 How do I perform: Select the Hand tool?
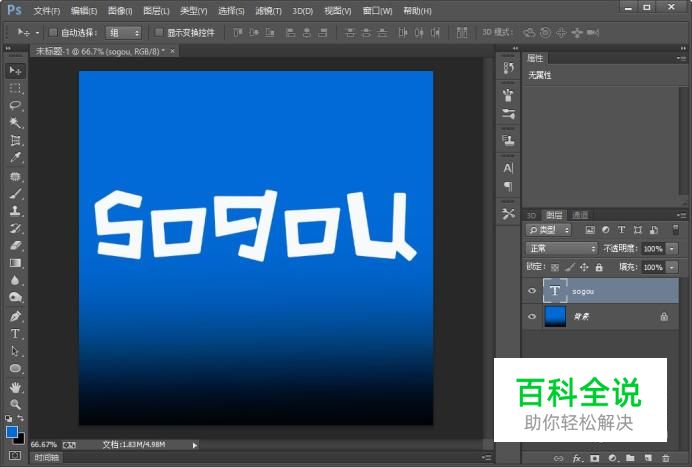click(15, 388)
